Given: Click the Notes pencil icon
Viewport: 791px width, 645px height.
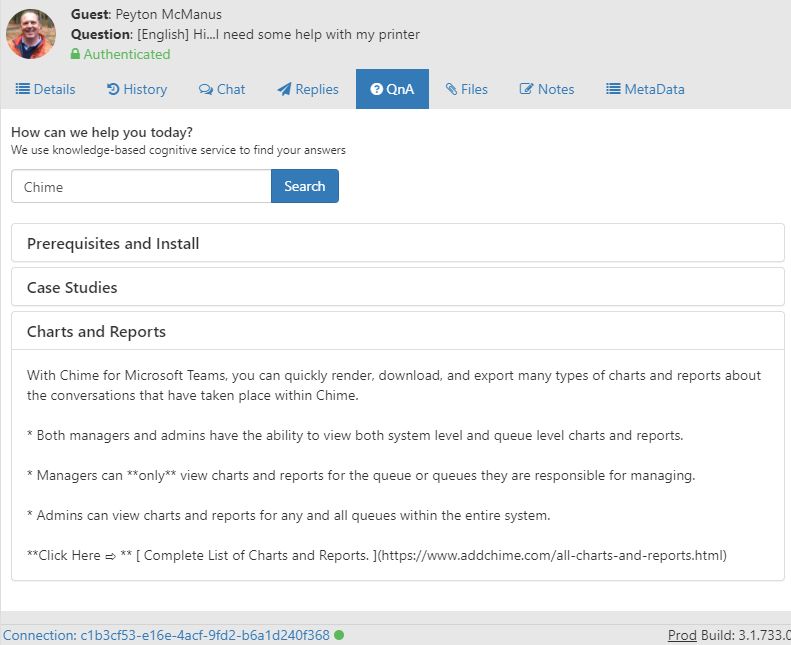Looking at the screenshot, I should click(526, 89).
